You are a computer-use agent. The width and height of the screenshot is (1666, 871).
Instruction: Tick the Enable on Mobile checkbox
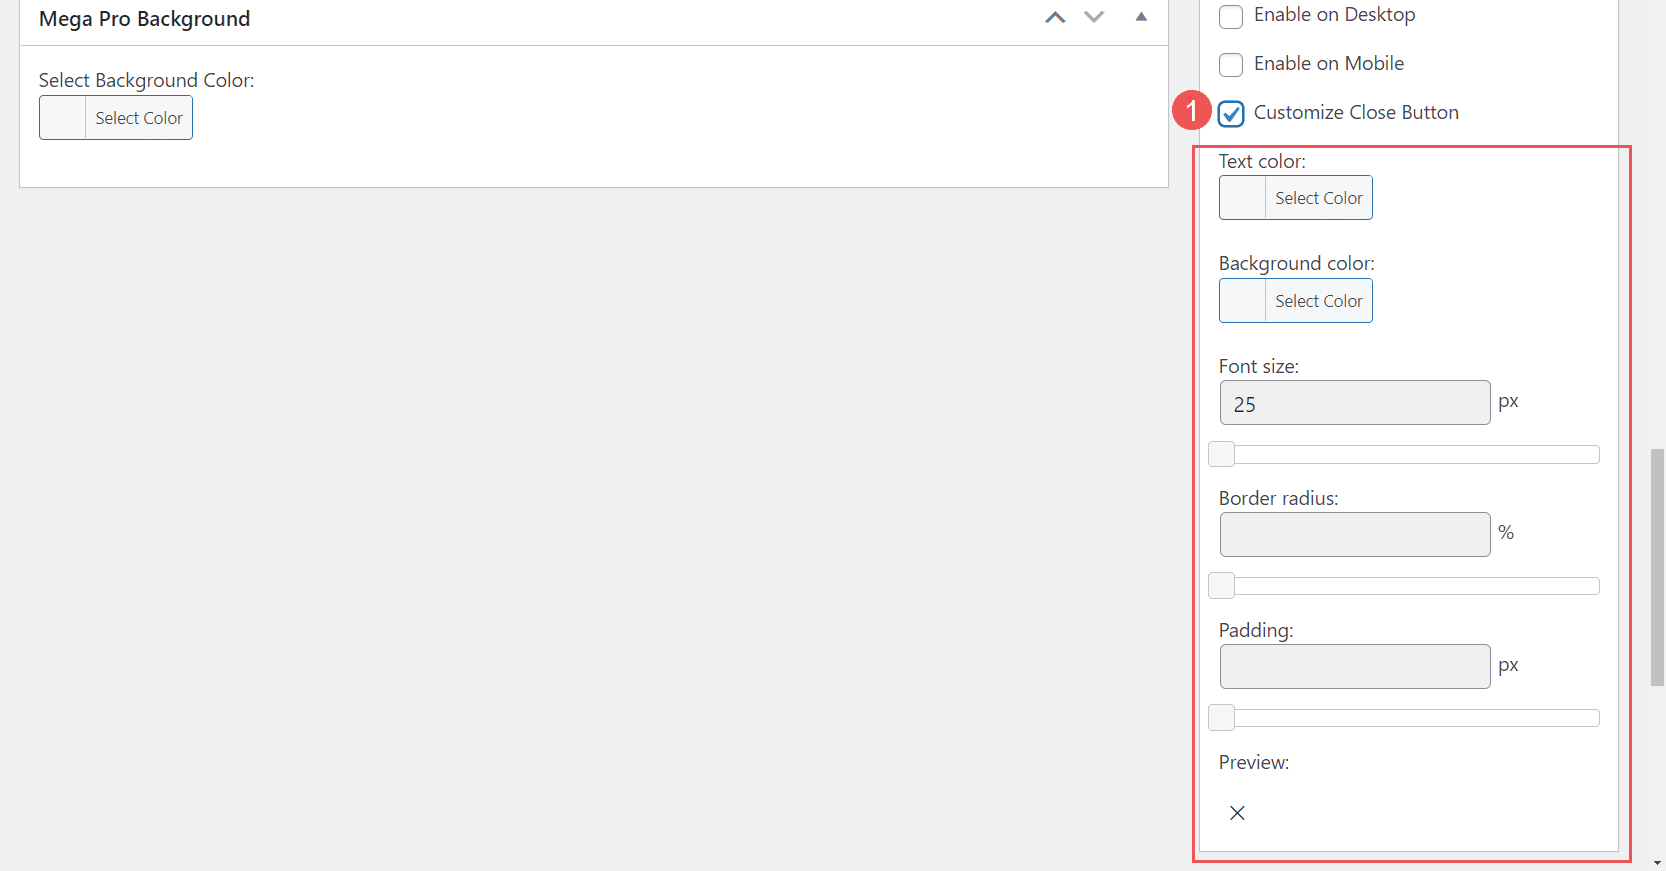pyautogui.click(x=1231, y=65)
